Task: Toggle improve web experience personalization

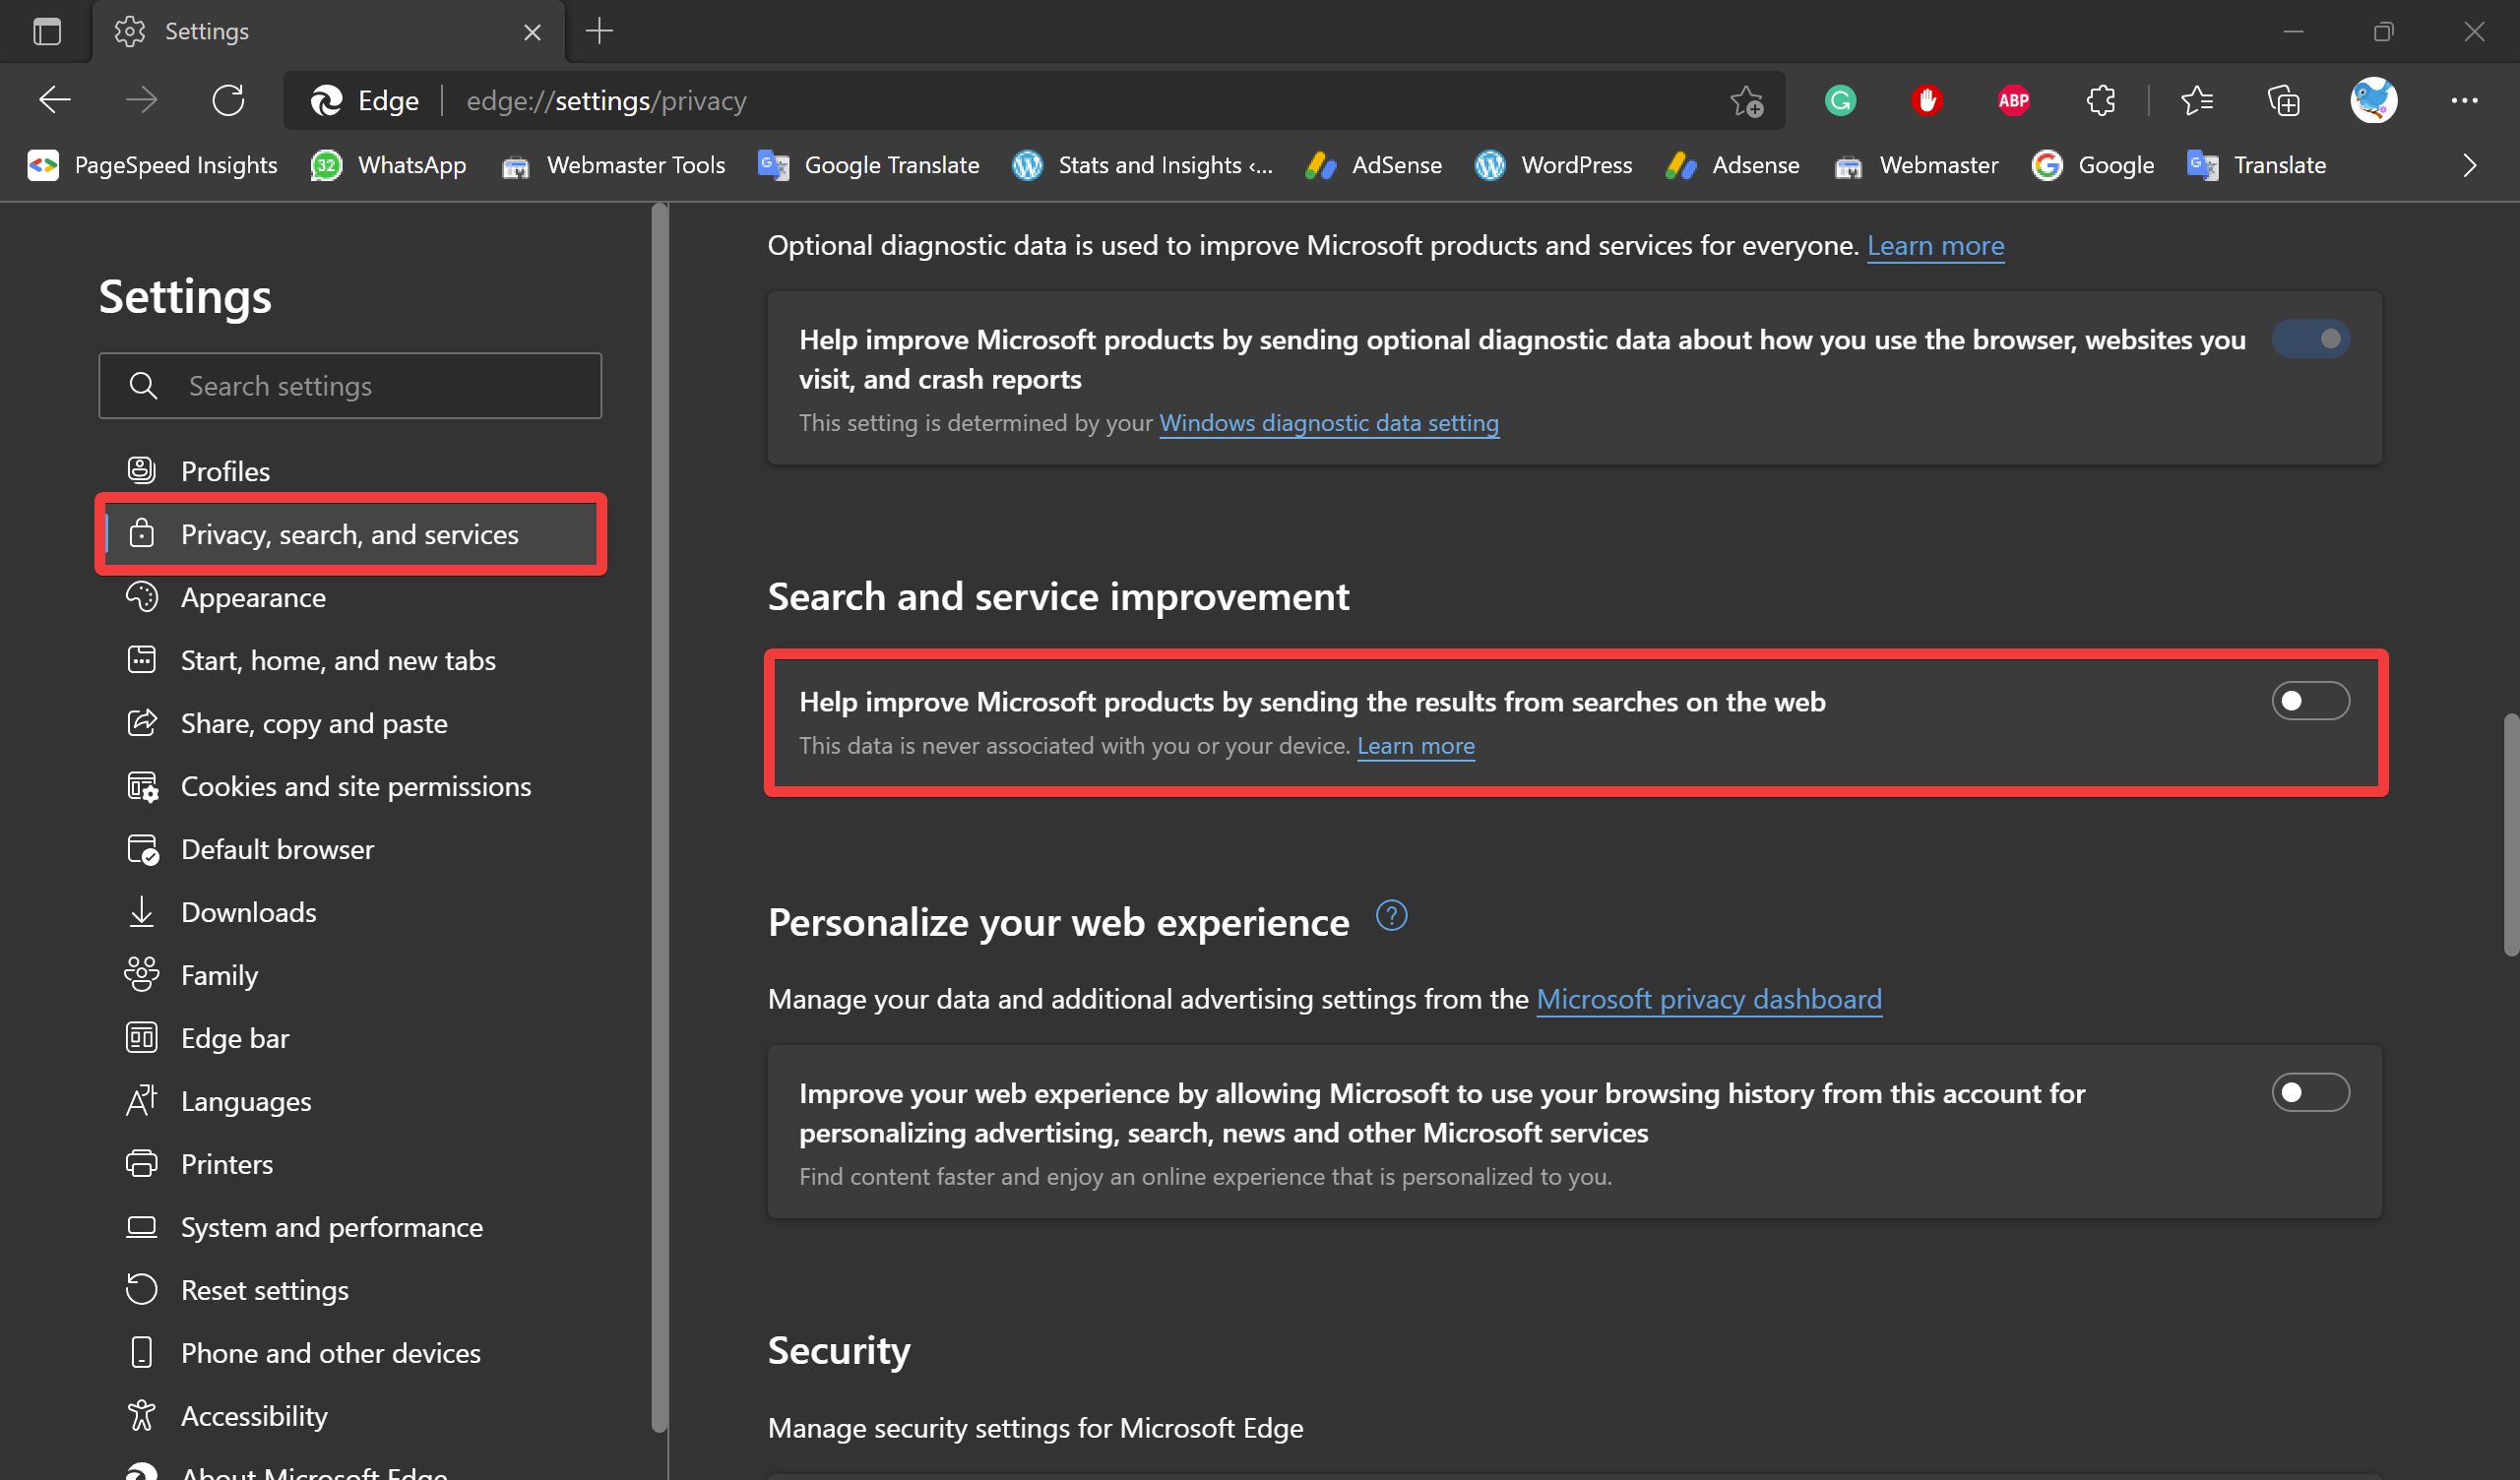Action: click(x=2308, y=1092)
